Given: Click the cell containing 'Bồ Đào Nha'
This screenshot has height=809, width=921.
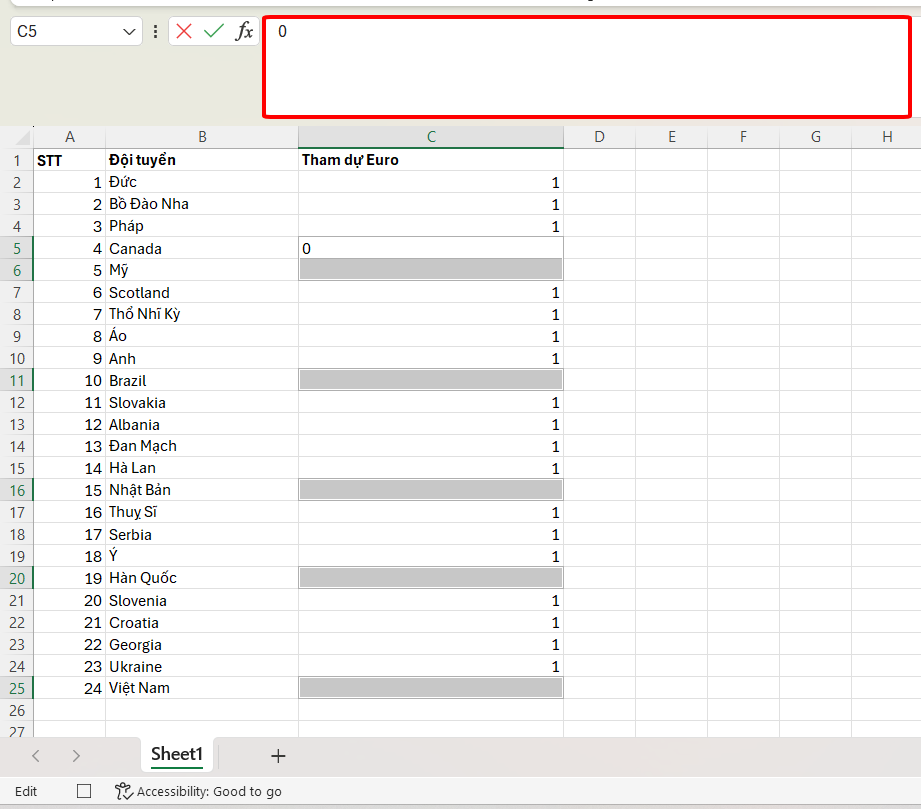Looking at the screenshot, I should [202, 204].
